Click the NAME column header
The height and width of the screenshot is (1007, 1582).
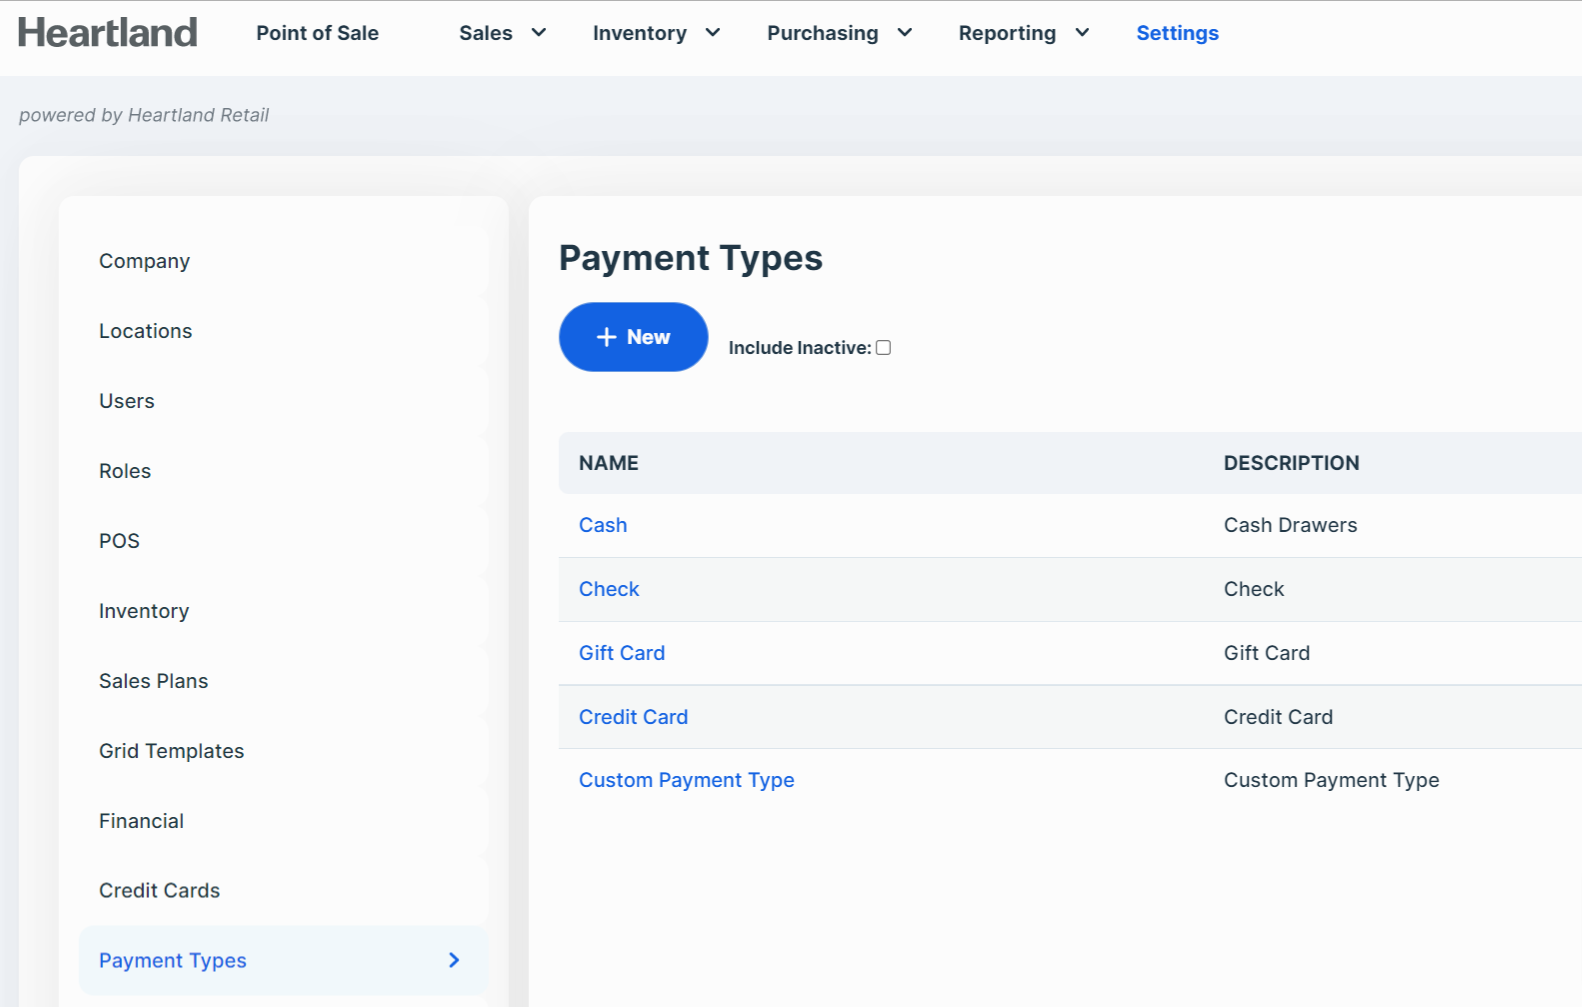[x=609, y=463]
